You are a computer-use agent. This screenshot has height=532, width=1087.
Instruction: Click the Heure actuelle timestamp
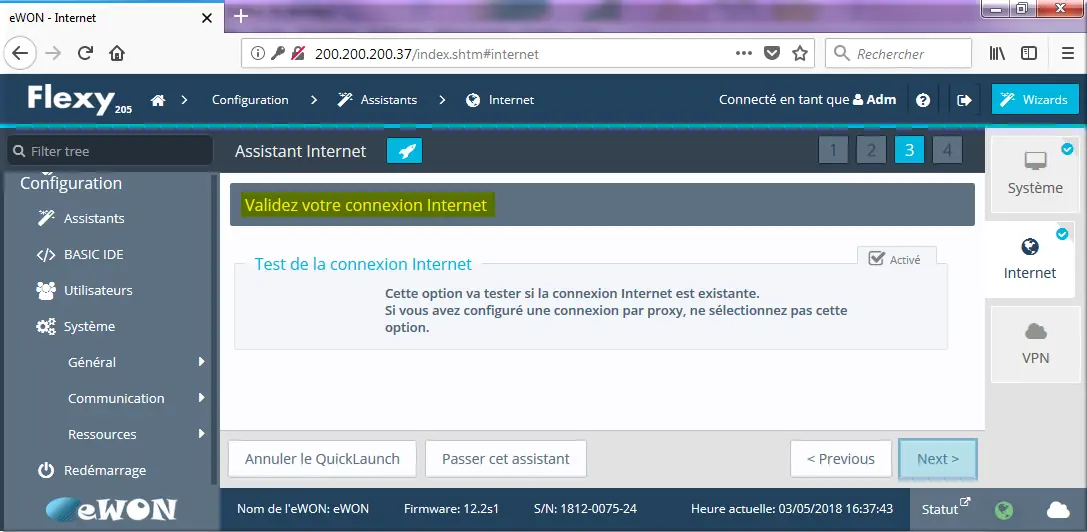tap(792, 508)
